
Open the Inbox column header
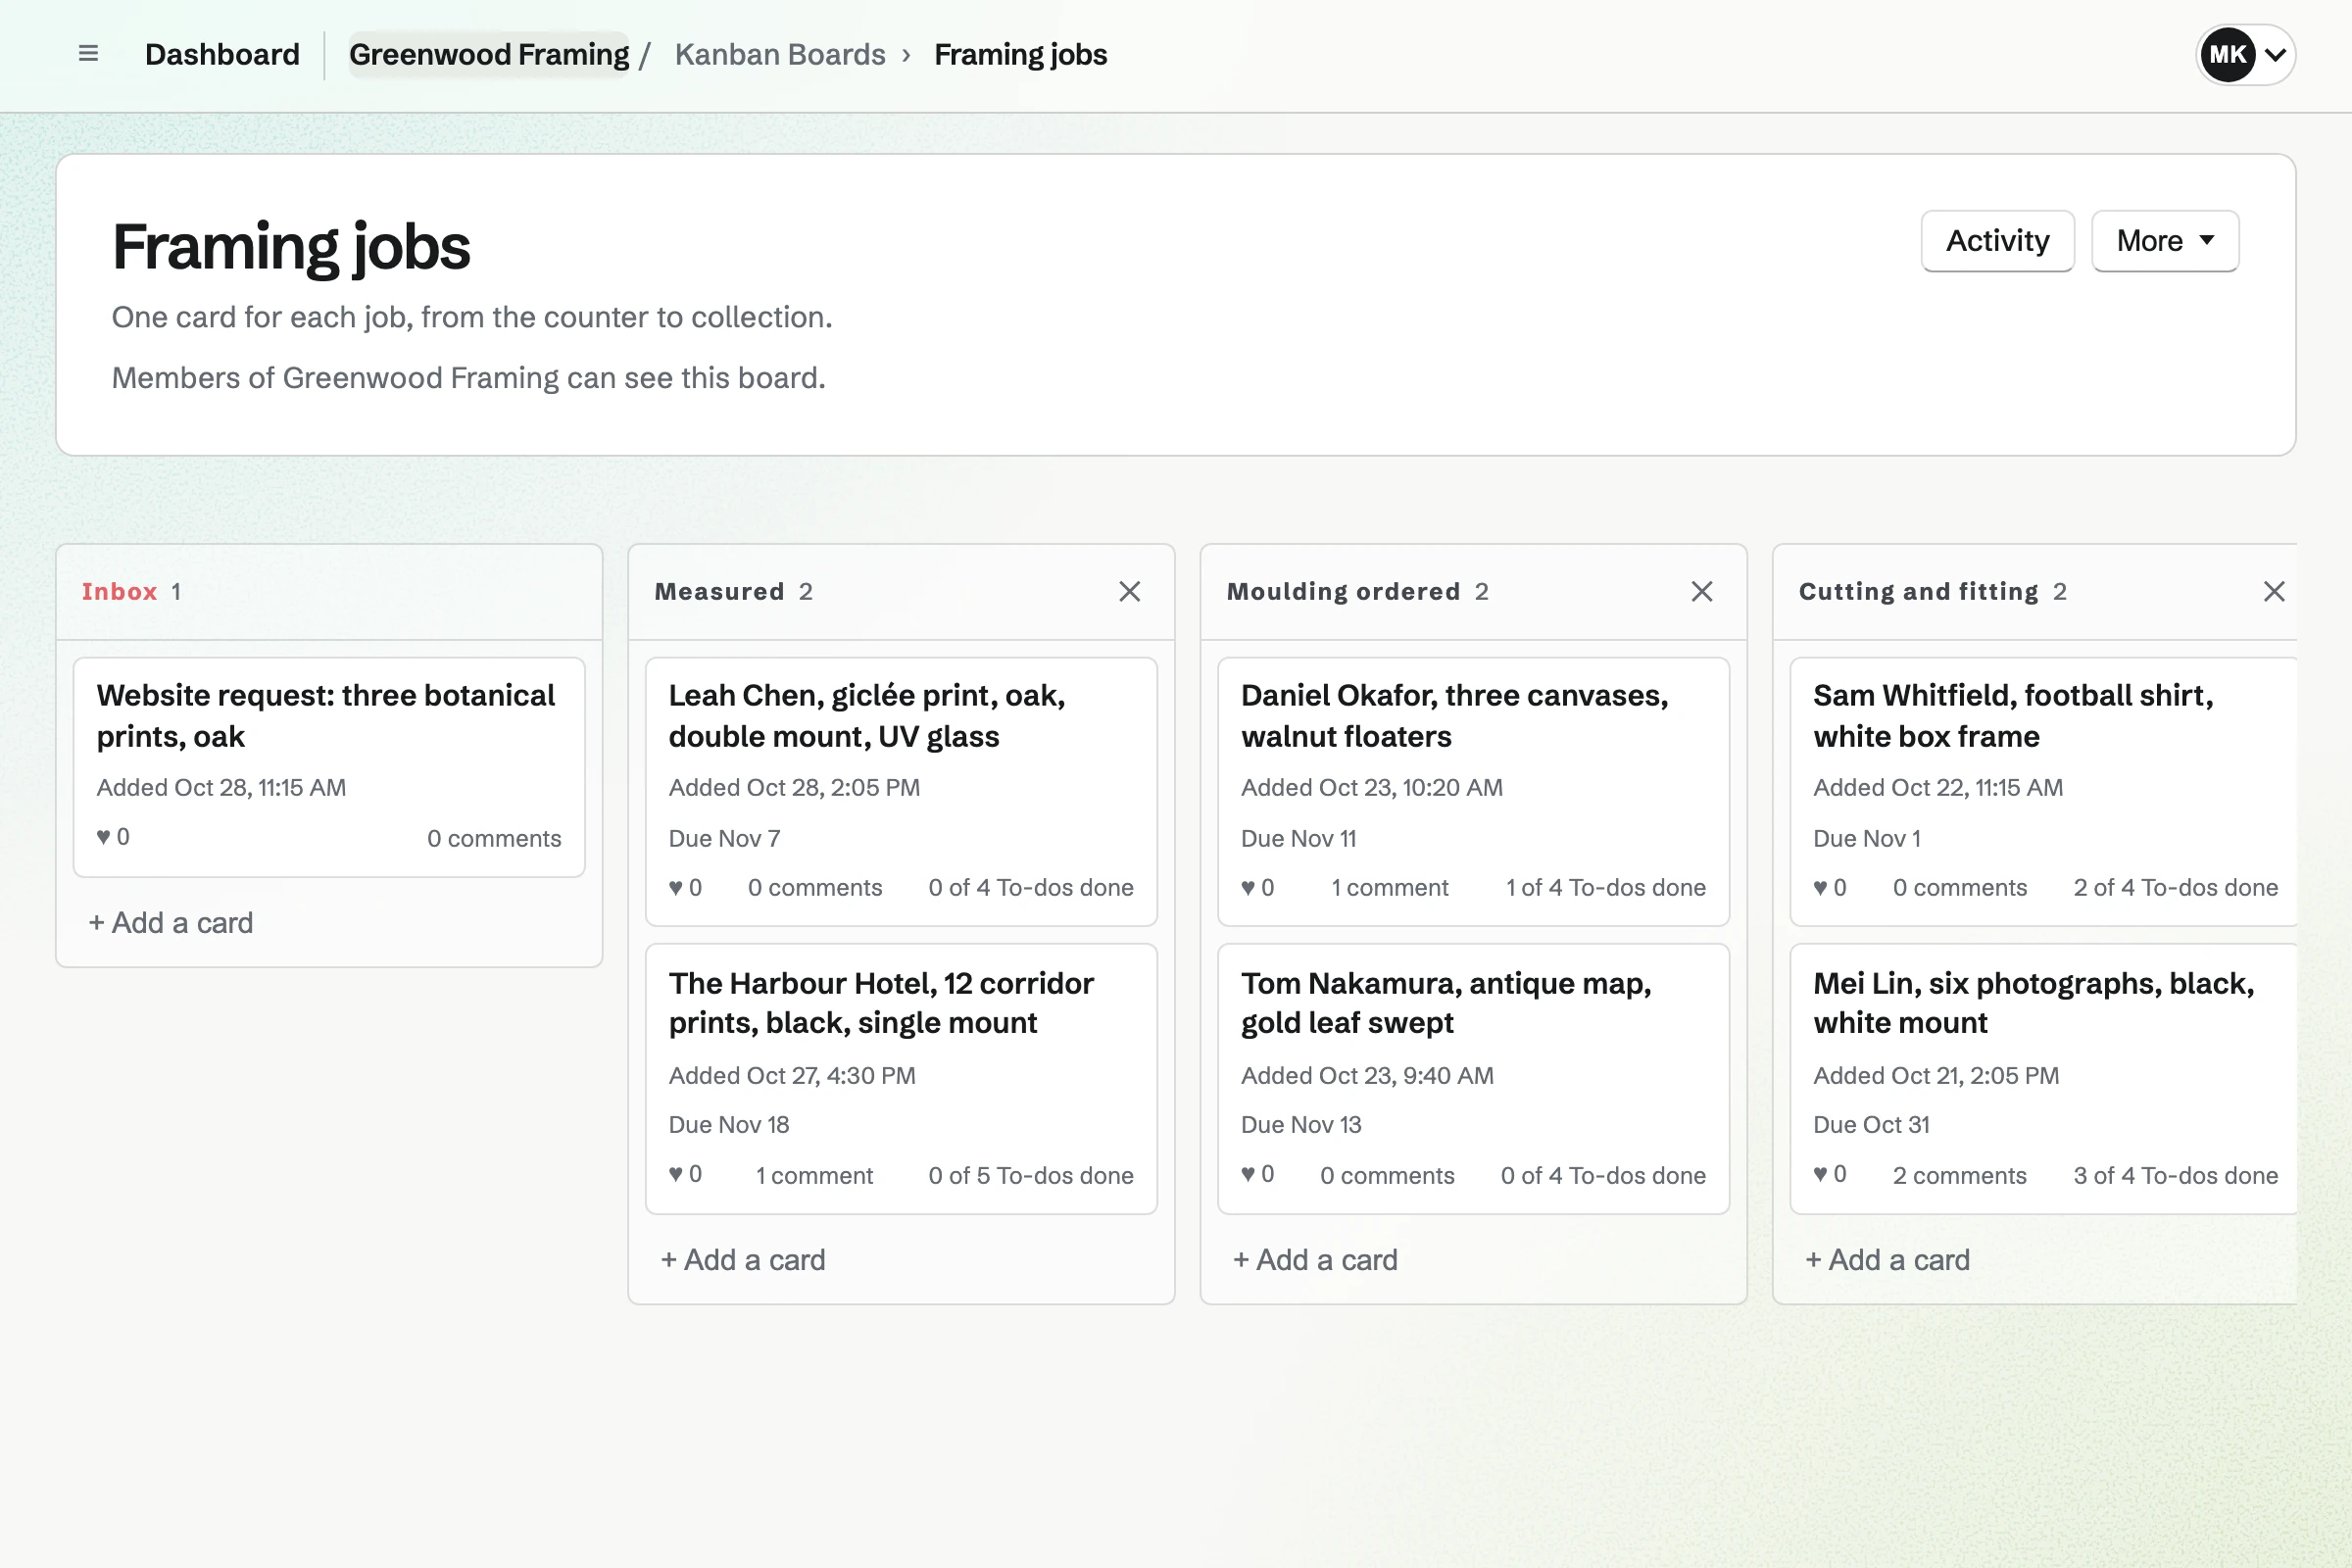119,591
